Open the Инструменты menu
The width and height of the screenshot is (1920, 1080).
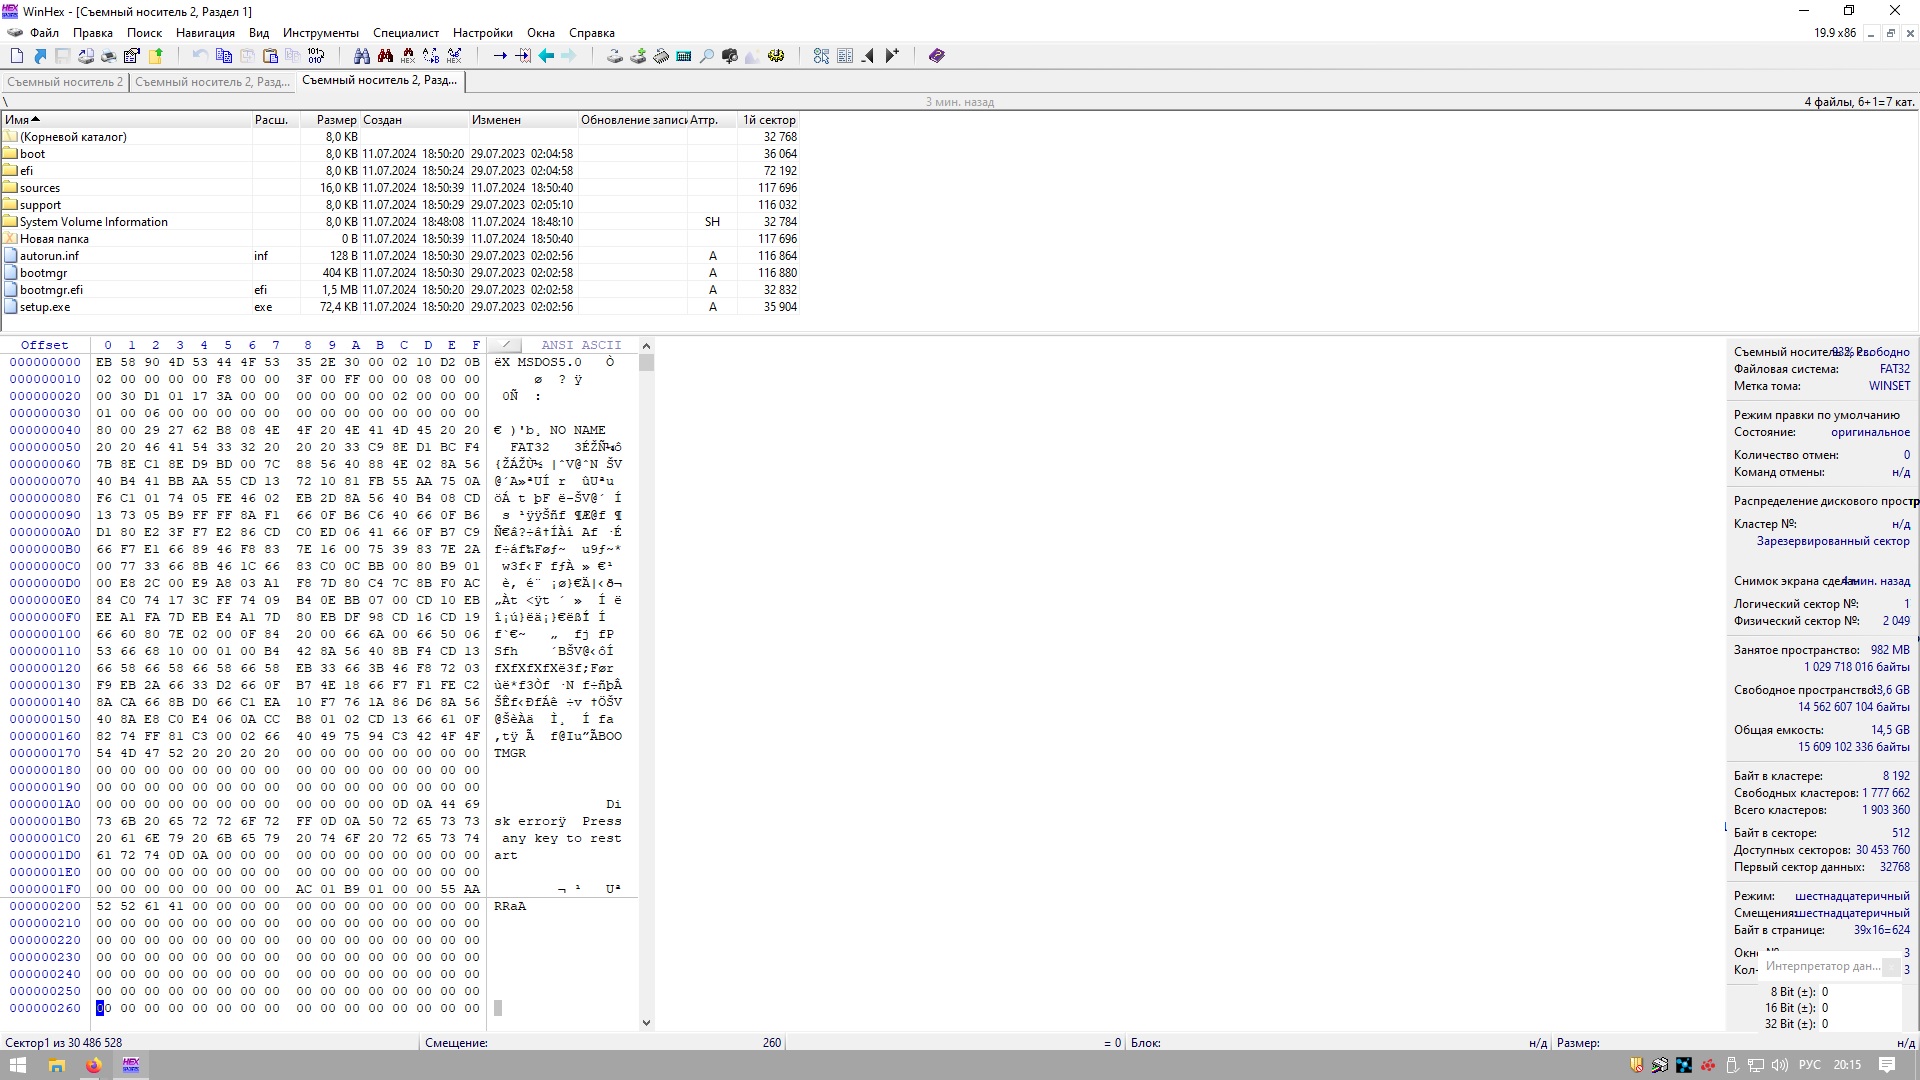[x=320, y=33]
